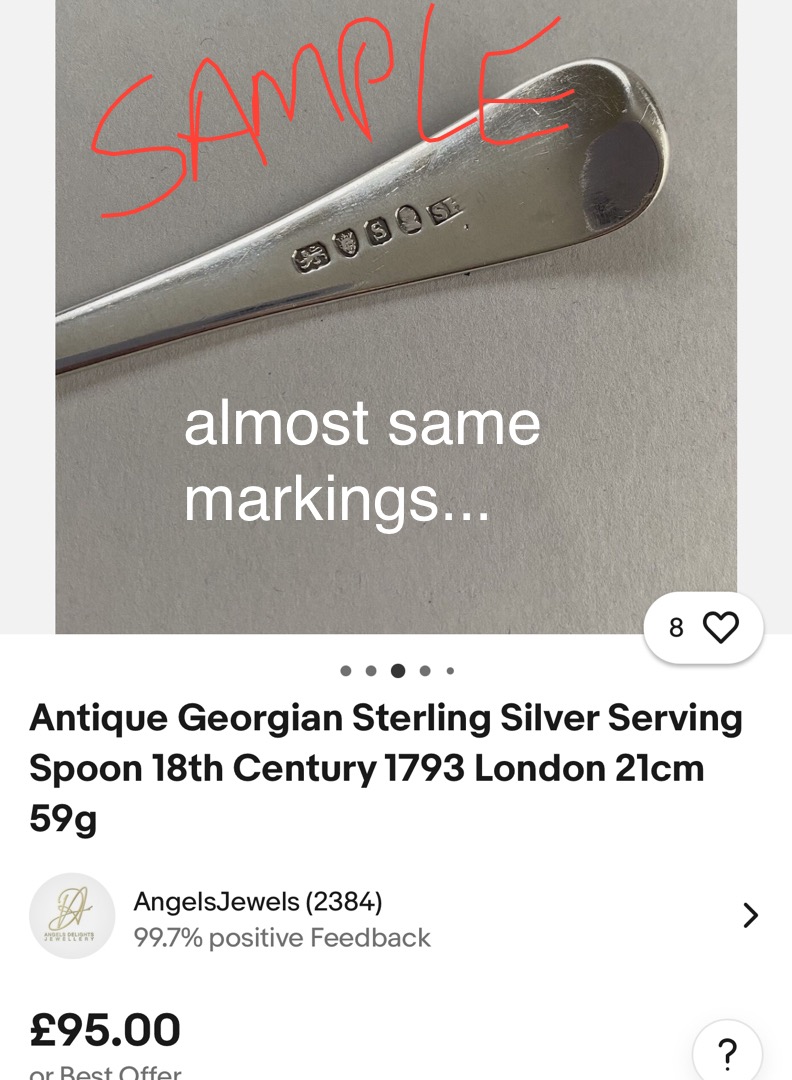792x1080 pixels.
Task: Tap the seller's (2384) feedback count
Action: [344, 902]
